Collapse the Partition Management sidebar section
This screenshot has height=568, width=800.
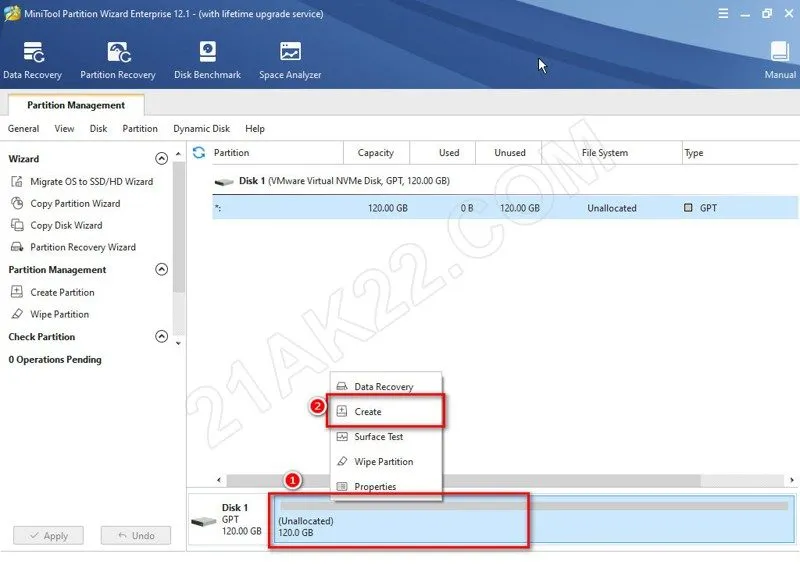click(x=161, y=269)
